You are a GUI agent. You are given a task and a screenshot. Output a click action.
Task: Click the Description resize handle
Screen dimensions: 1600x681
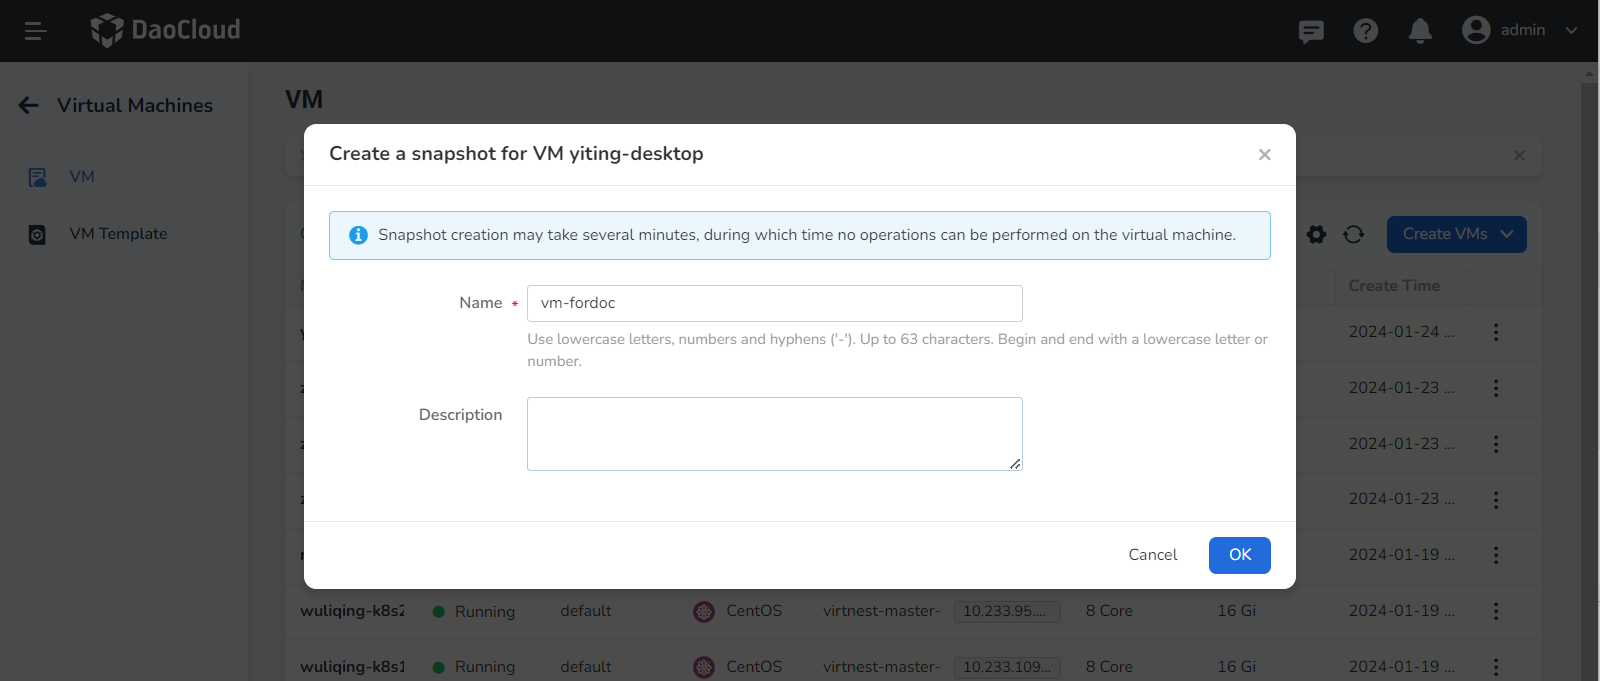1015,464
